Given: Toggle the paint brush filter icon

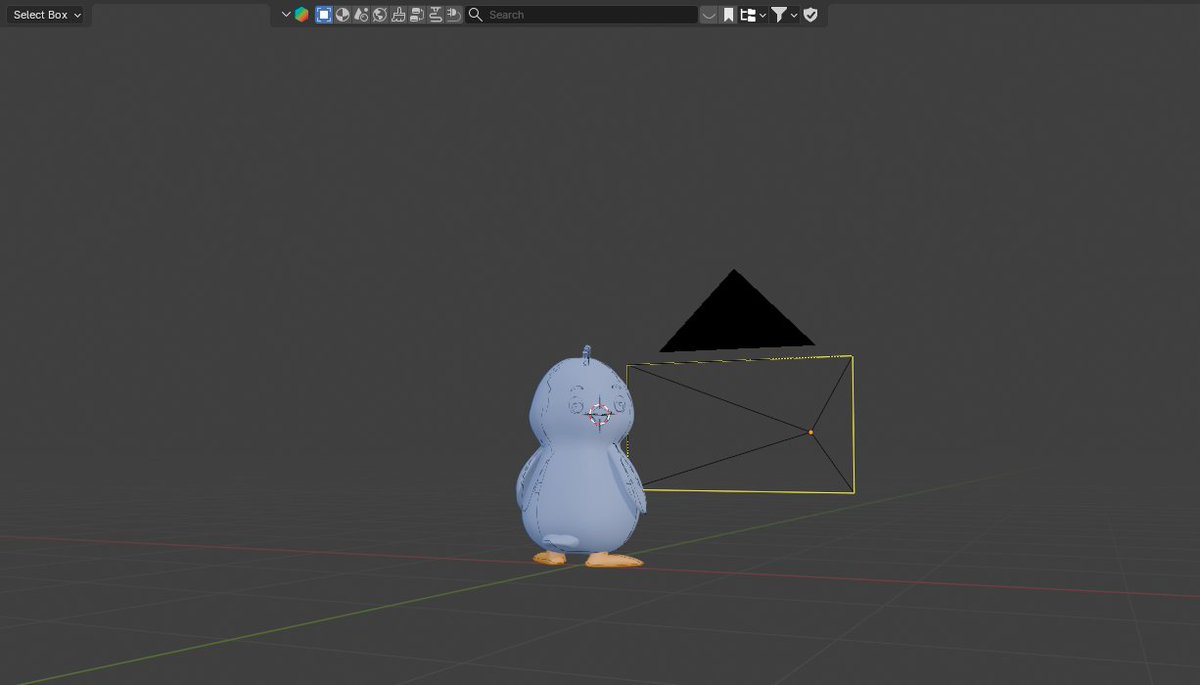Looking at the screenshot, I should (398, 15).
